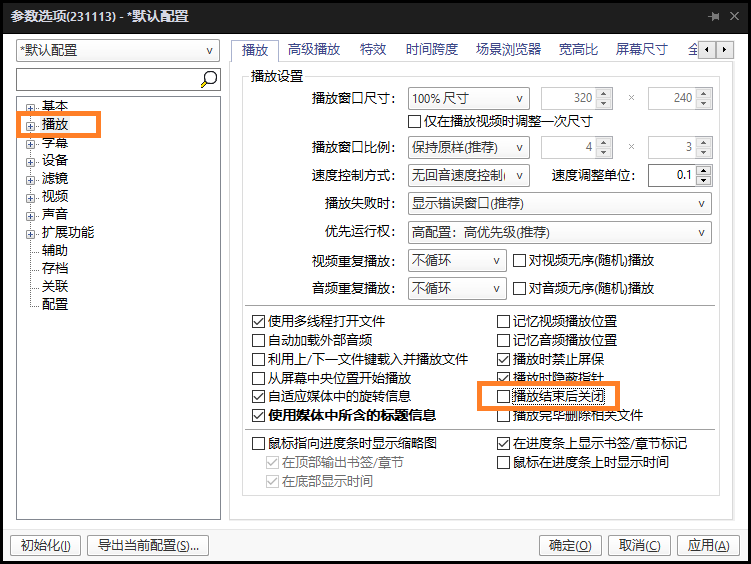Toggle 对音频无序(随机)播放 checkbox
Viewport: 751px width, 564px height.
(519, 289)
